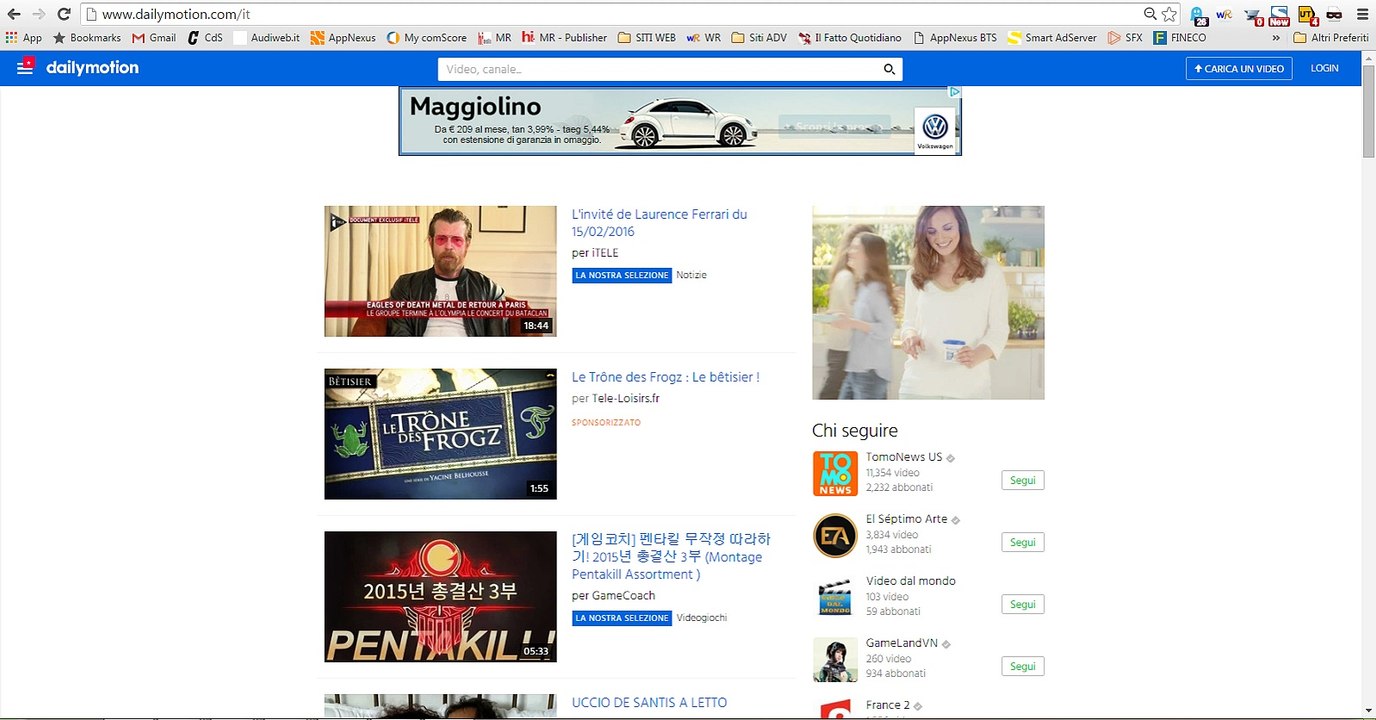Play the PENTAKILL video thumbnail

(440, 596)
